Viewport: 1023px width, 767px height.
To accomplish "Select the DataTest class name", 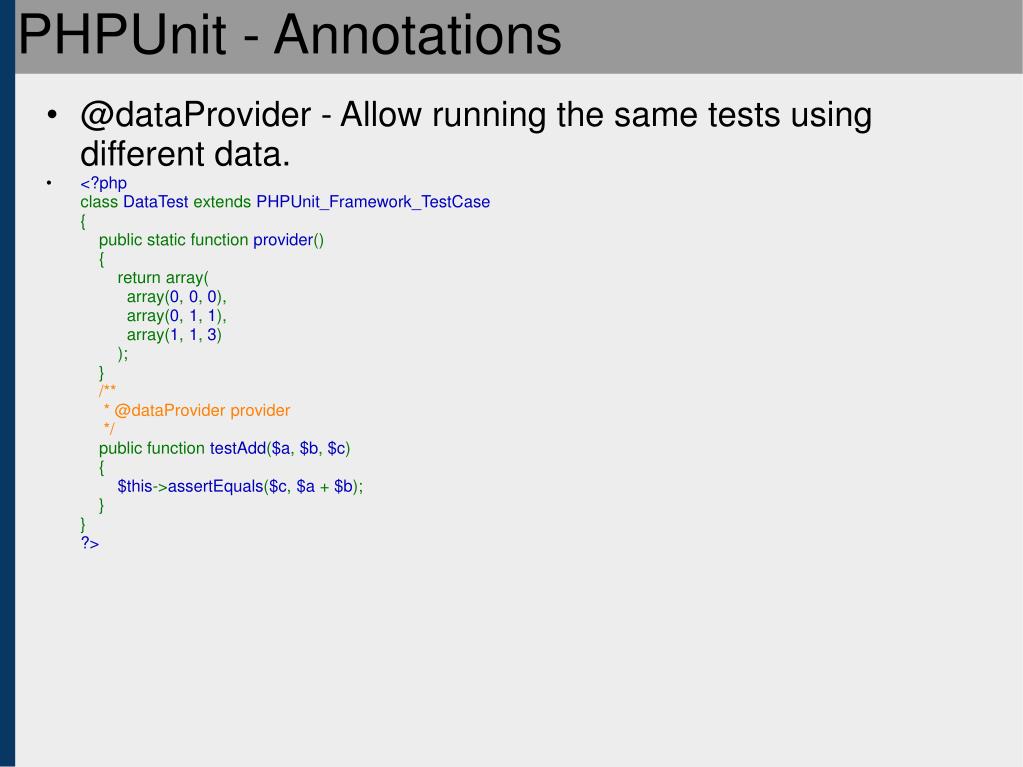I will click(155, 202).
